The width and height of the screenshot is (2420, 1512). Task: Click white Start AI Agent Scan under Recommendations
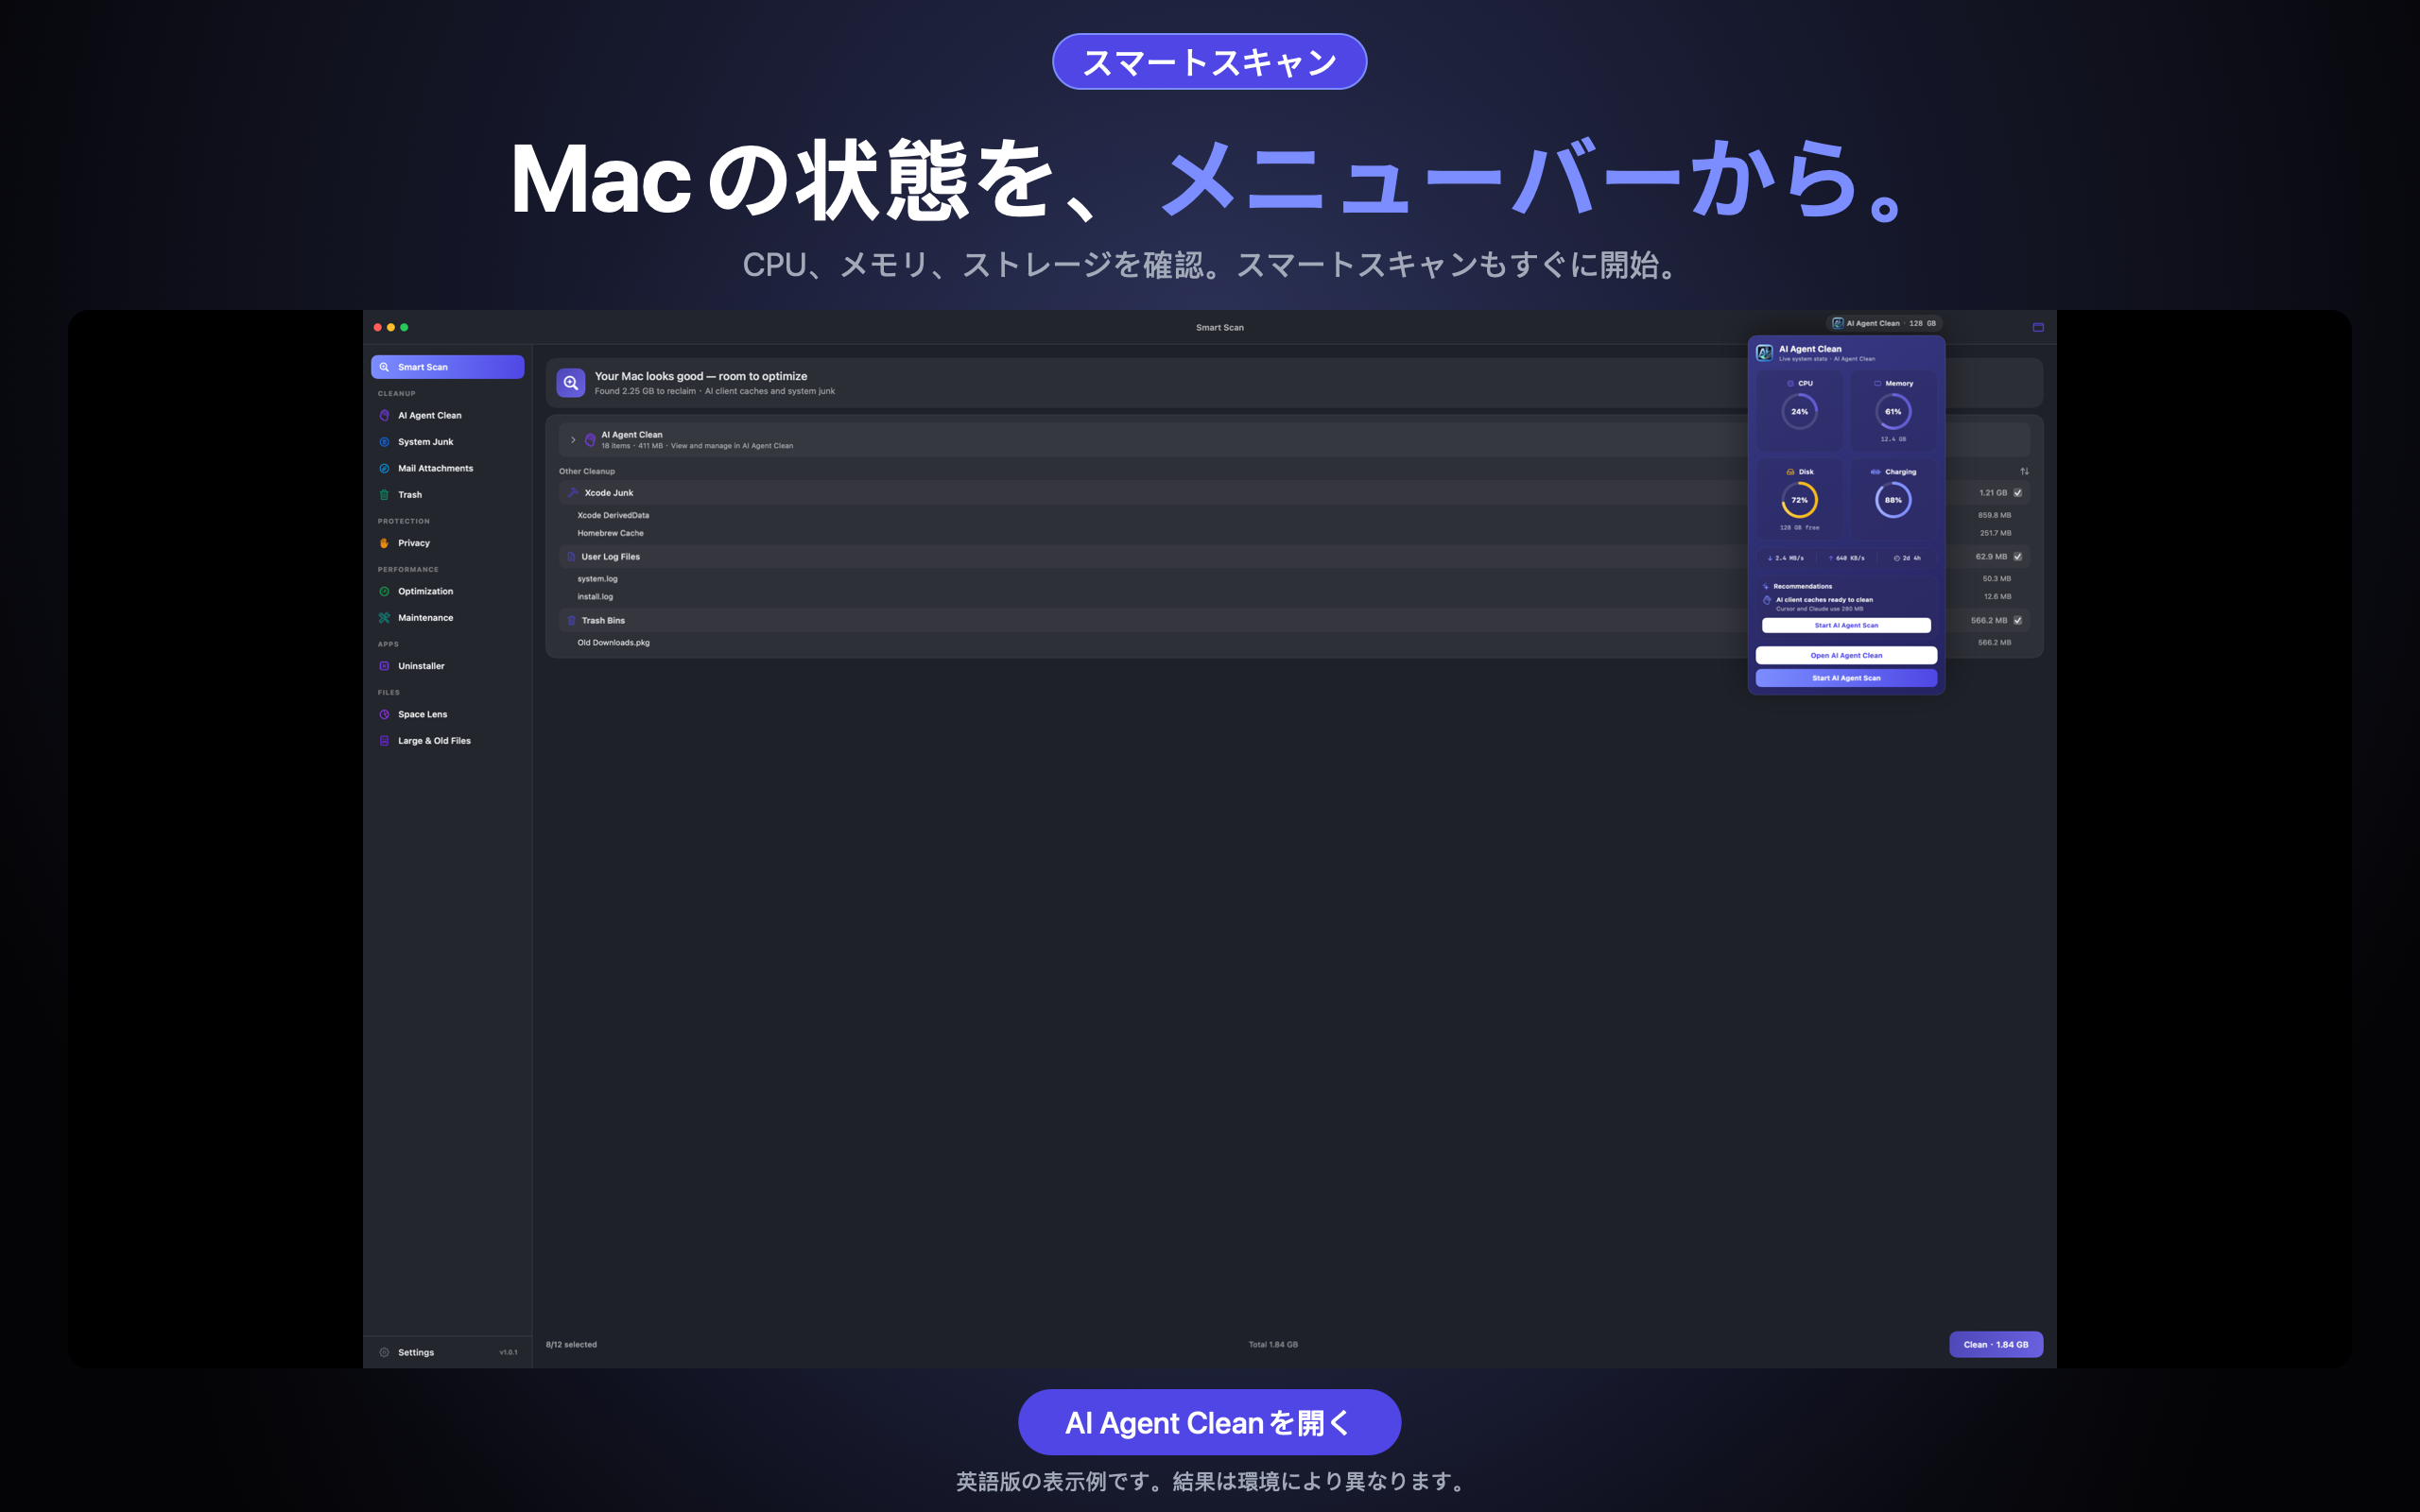tap(1846, 625)
